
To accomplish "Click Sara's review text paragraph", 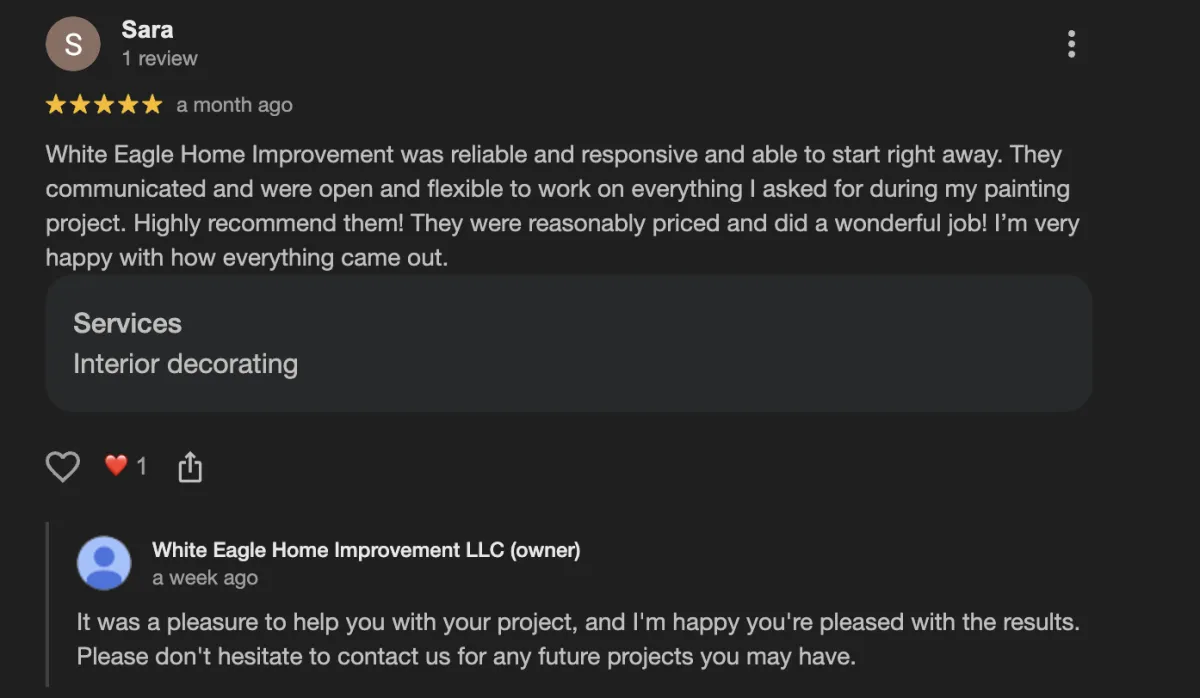I will pos(560,206).
